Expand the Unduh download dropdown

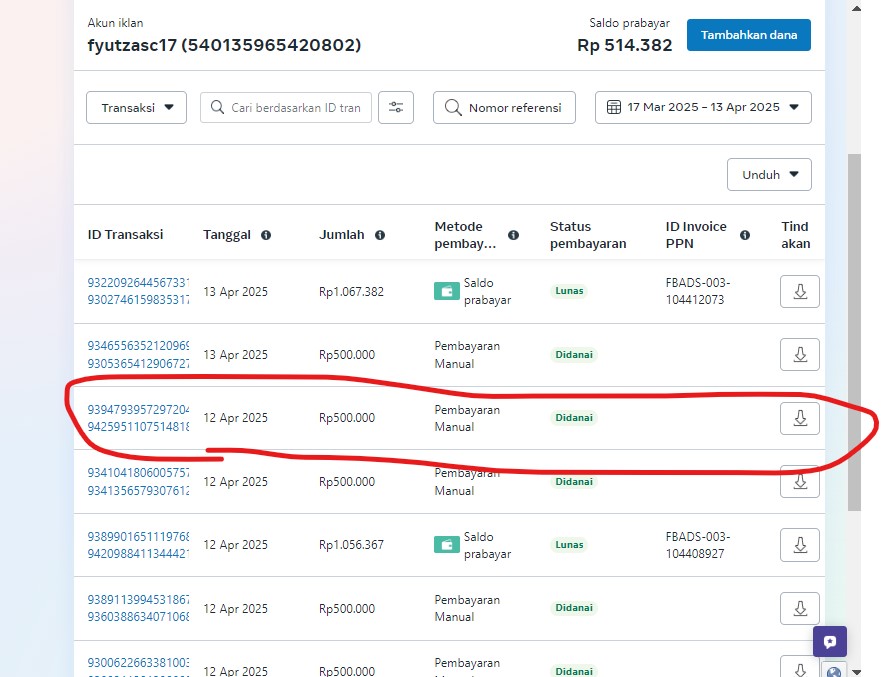769,174
